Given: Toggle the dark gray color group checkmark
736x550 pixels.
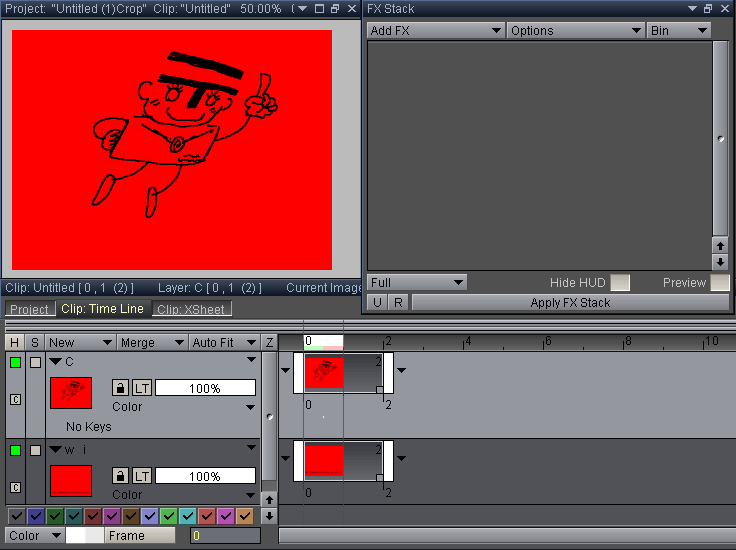Looking at the screenshot, I should [16, 516].
